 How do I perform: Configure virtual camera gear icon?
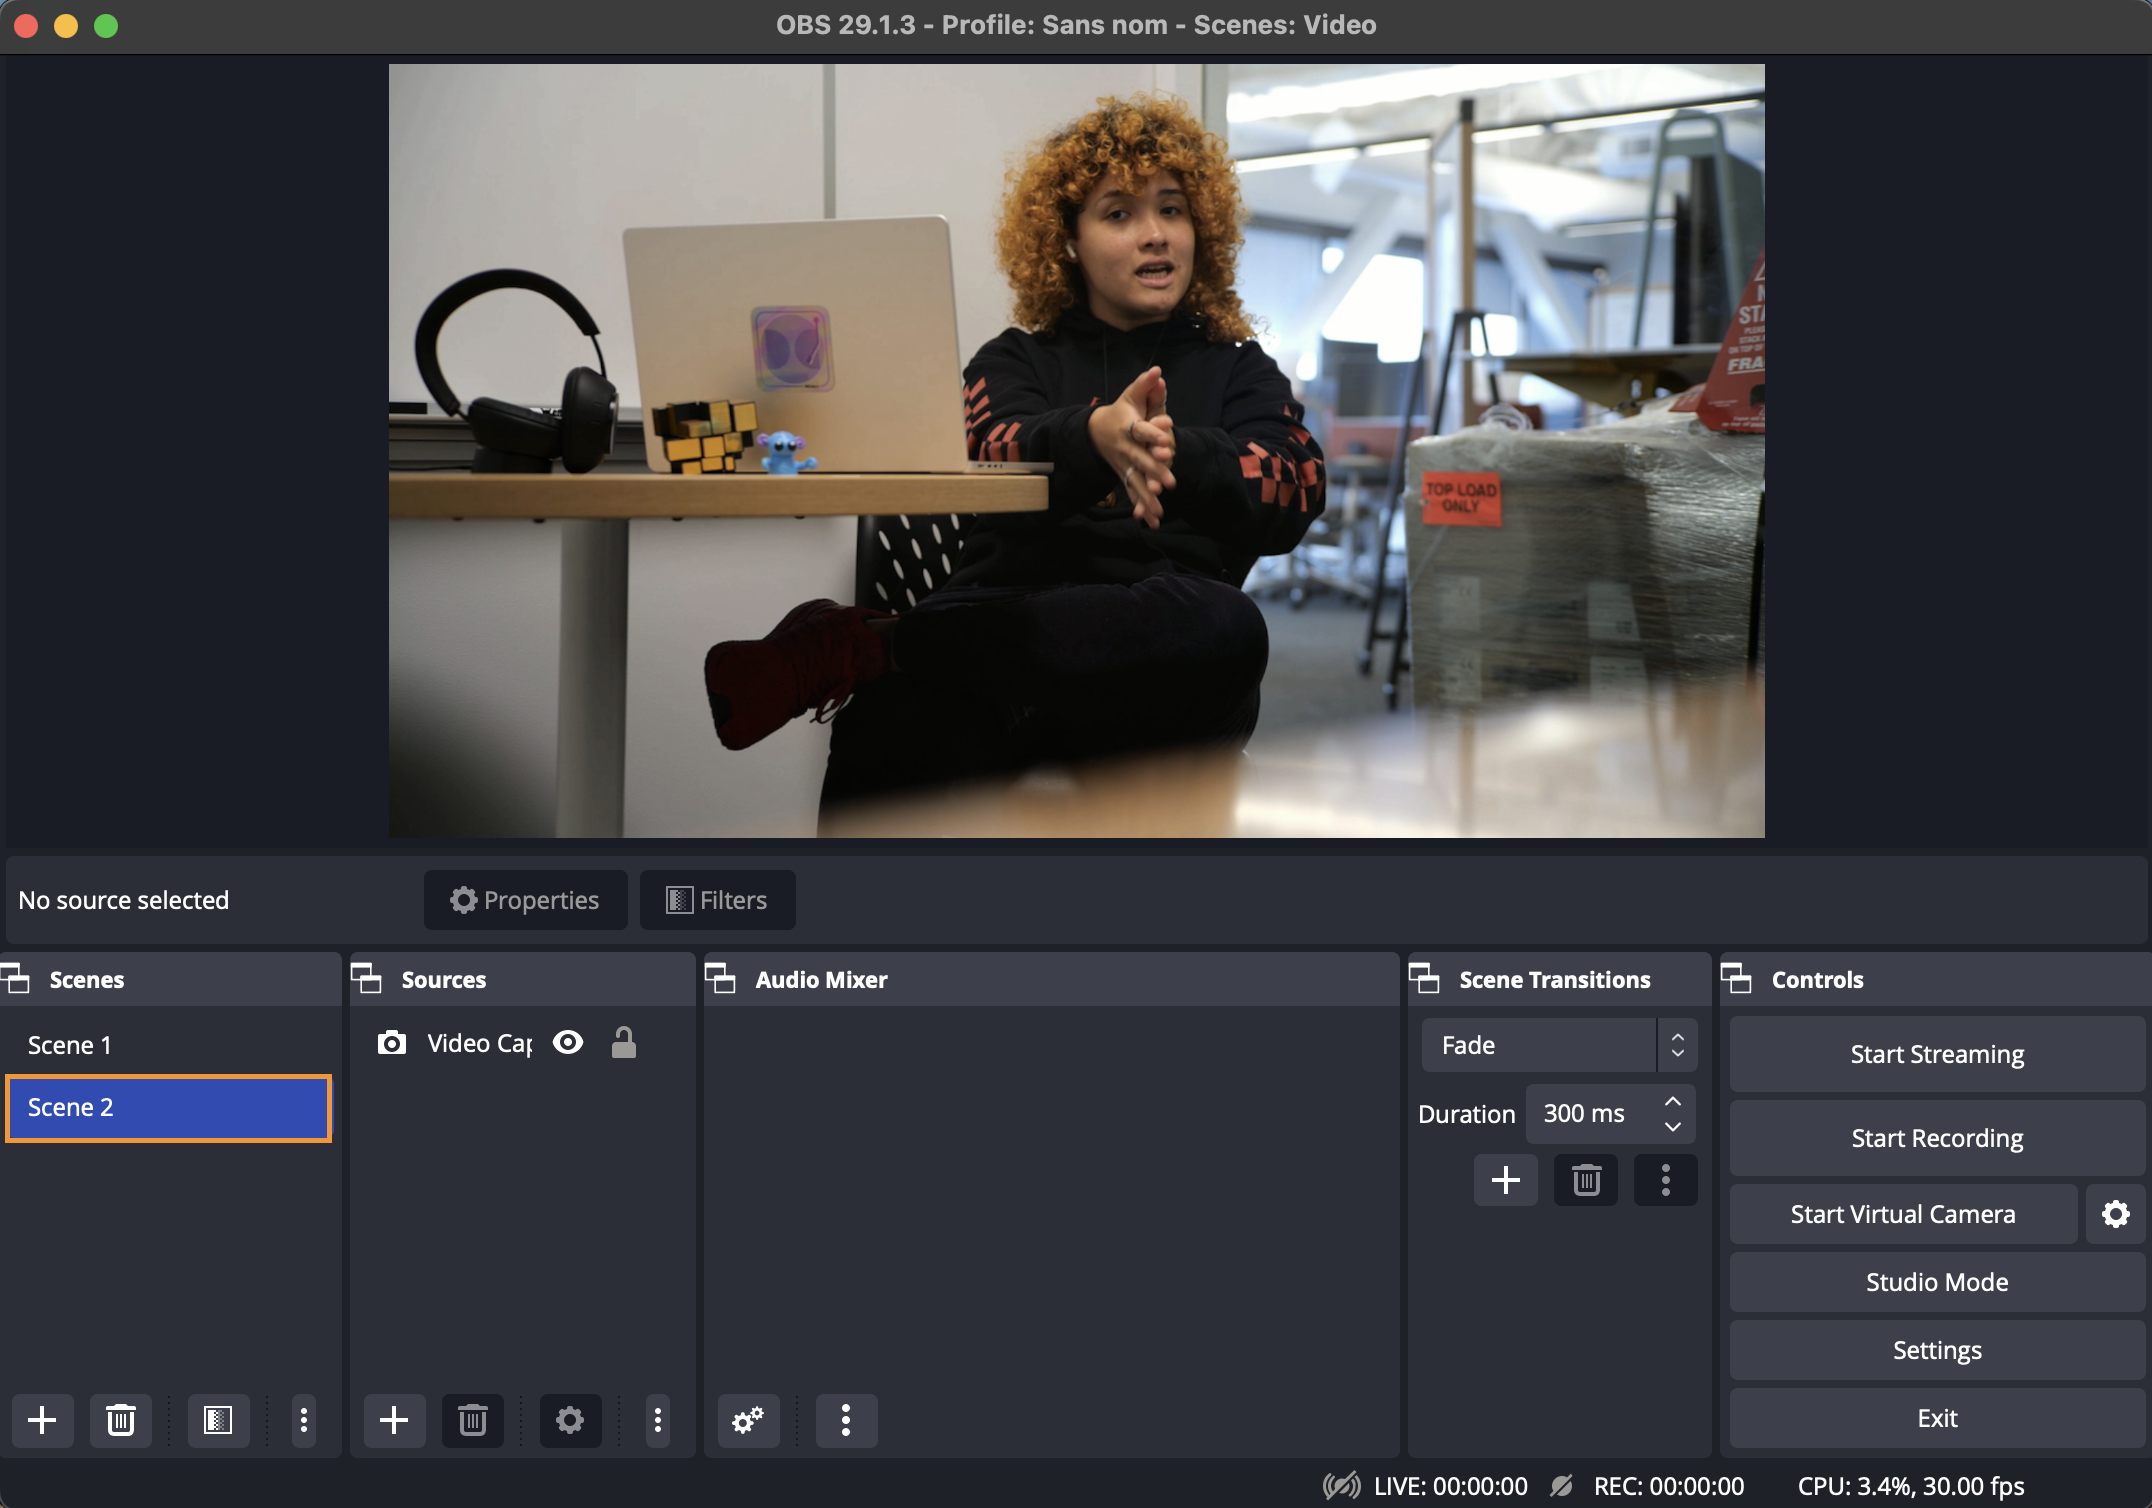[2115, 1214]
